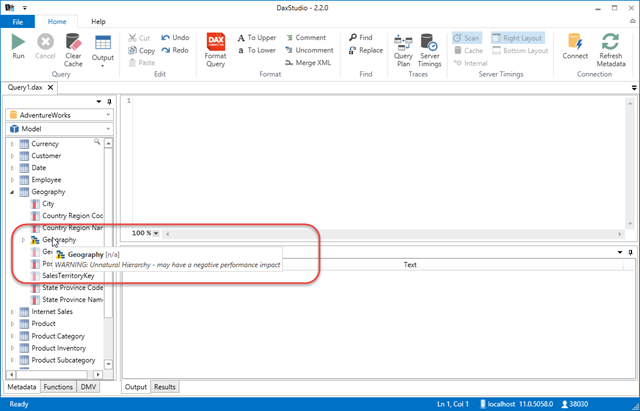Switch to the Metadata tab

pyautogui.click(x=22, y=387)
